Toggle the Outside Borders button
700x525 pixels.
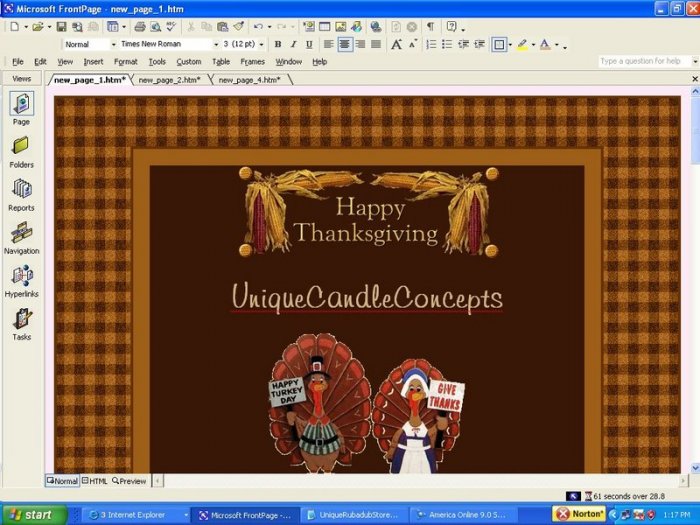coord(499,44)
